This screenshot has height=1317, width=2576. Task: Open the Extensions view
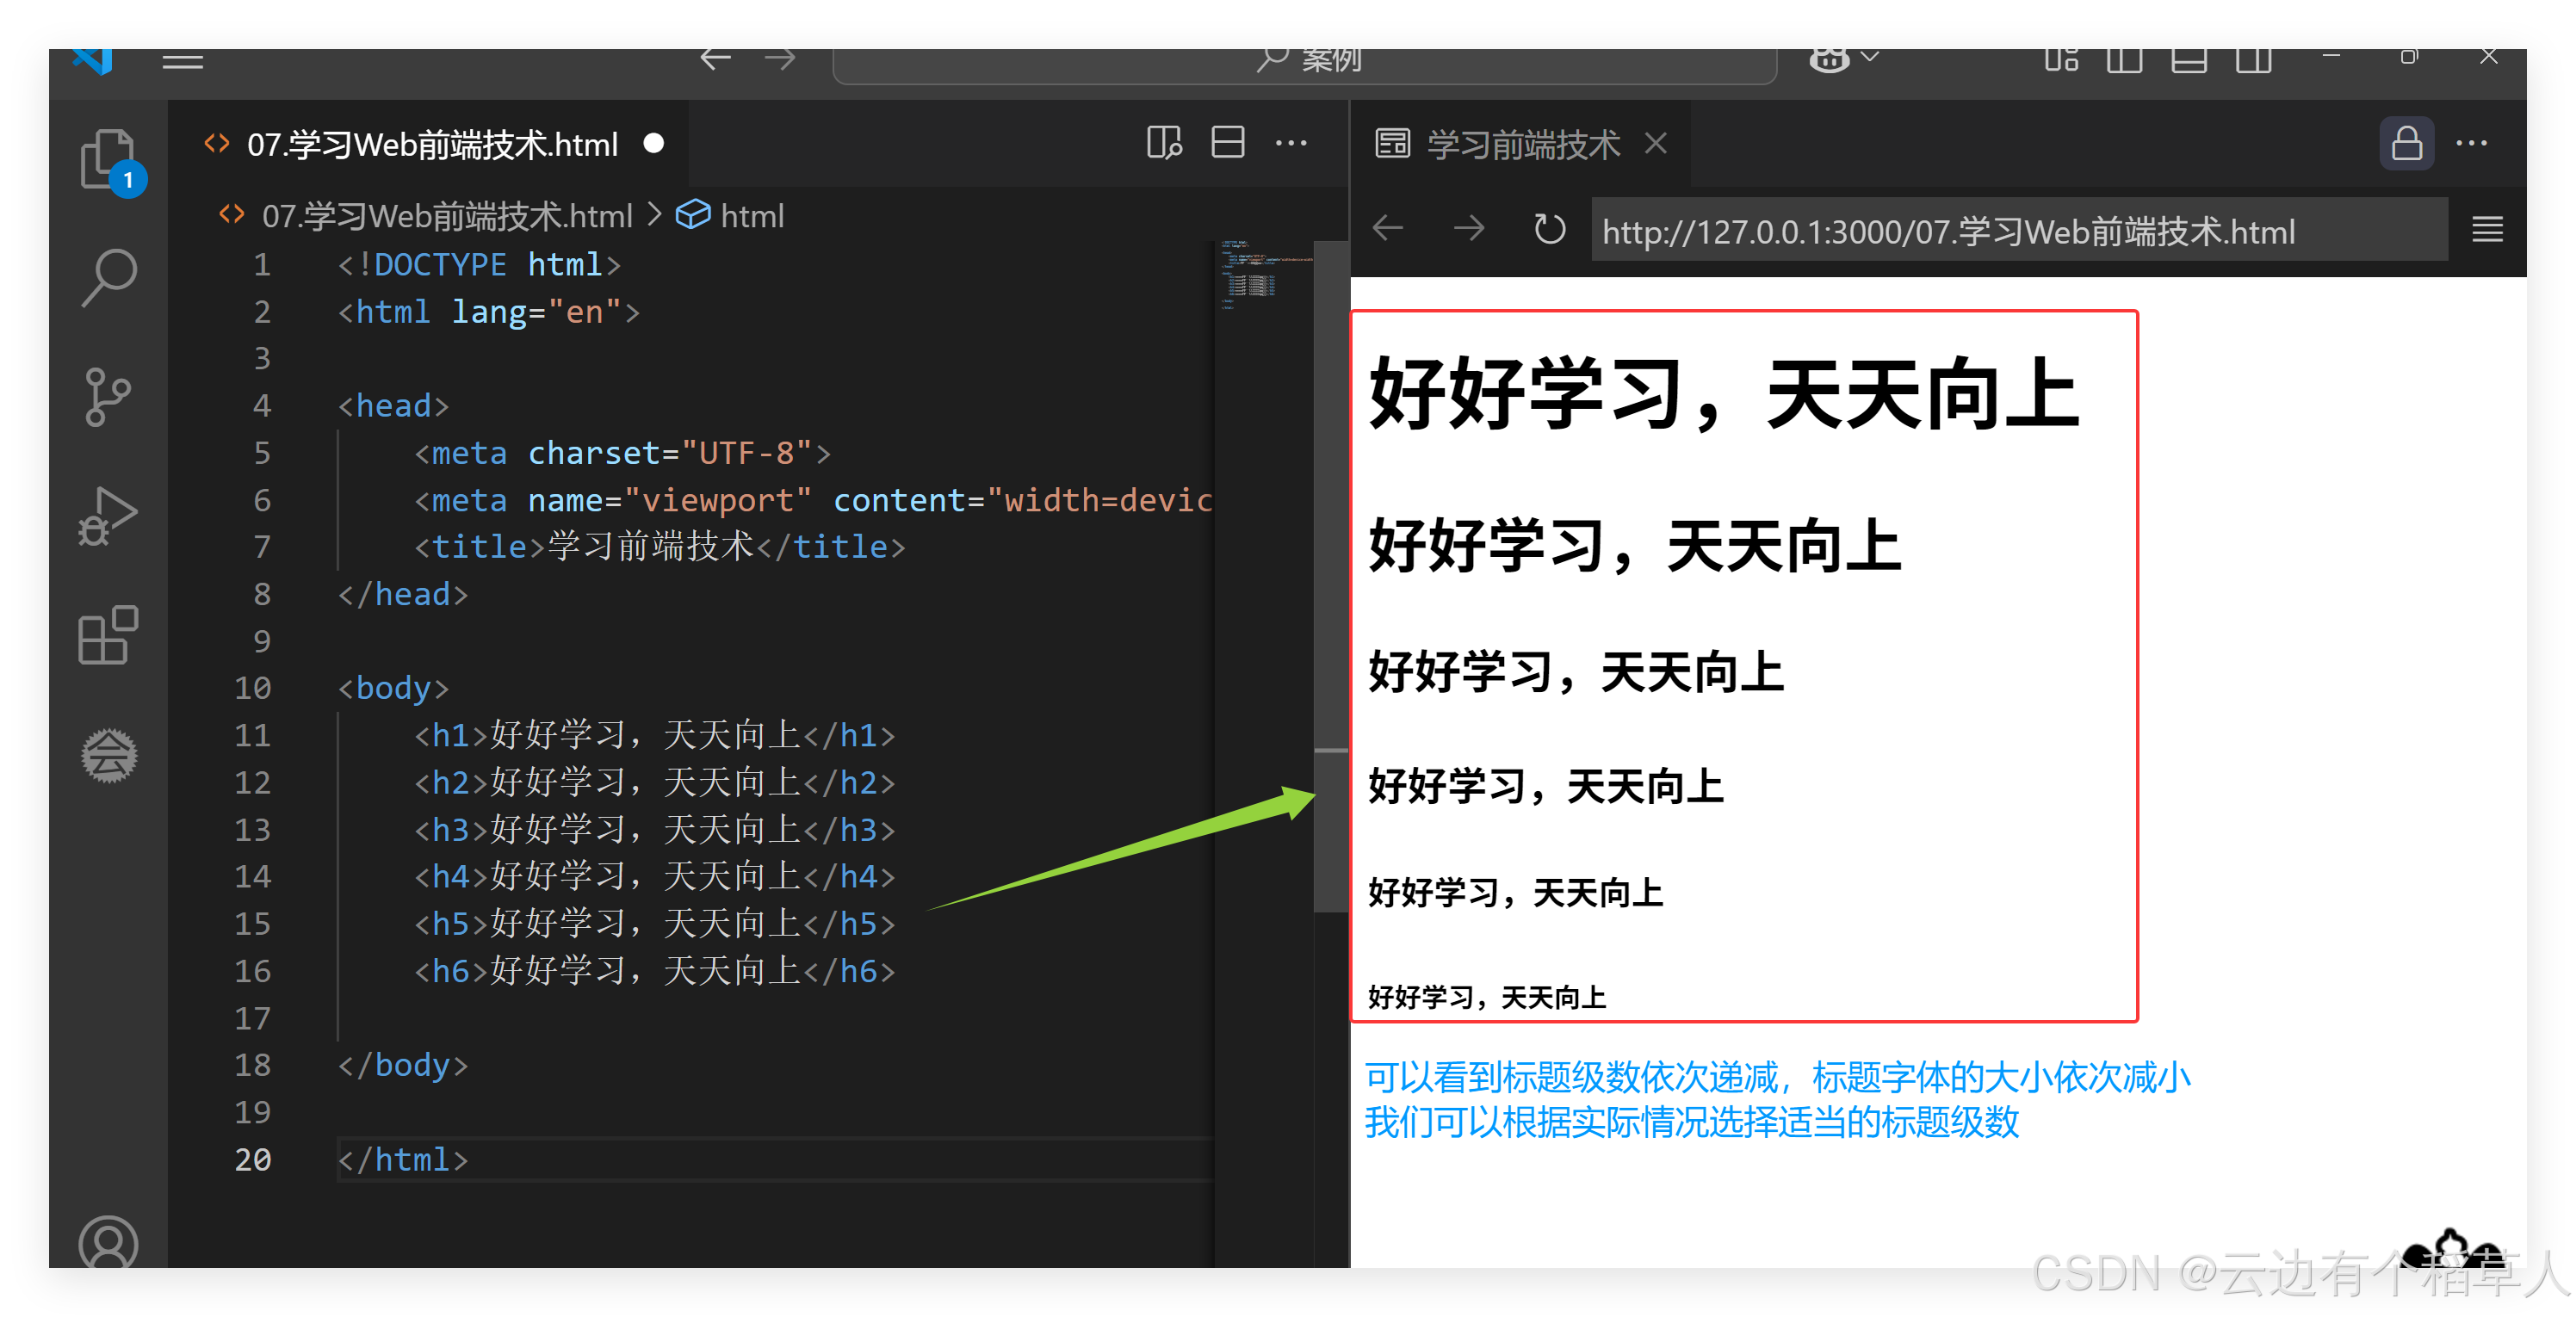coord(107,635)
